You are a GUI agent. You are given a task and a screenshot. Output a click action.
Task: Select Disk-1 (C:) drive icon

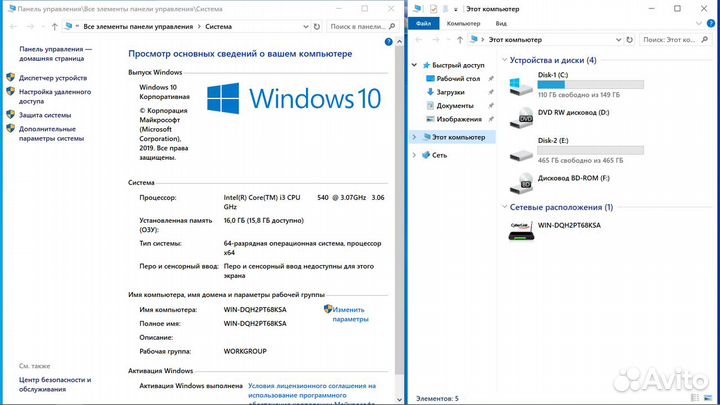pyautogui.click(x=521, y=86)
